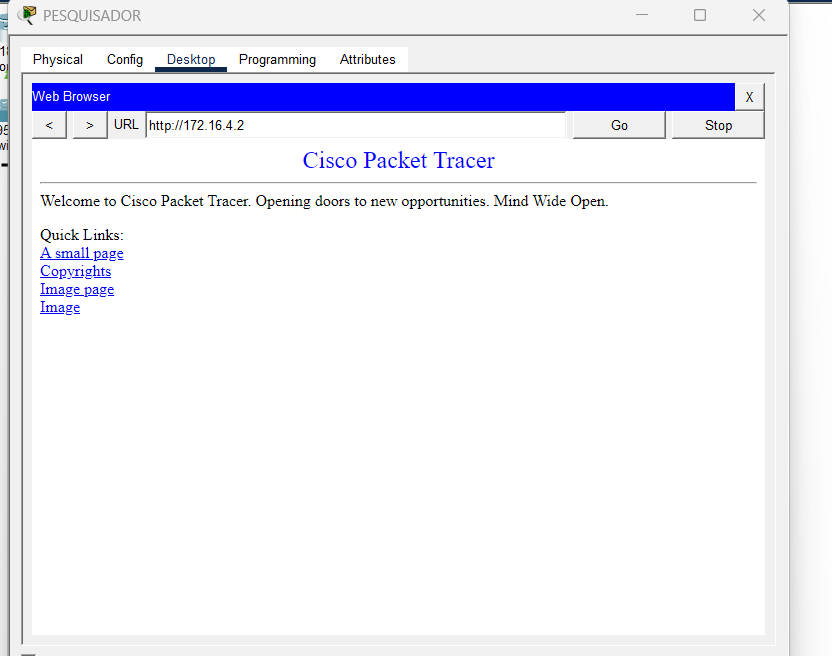Image resolution: width=832 pixels, height=656 pixels.
Task: Go back with the < browser button
Action: [49, 125]
